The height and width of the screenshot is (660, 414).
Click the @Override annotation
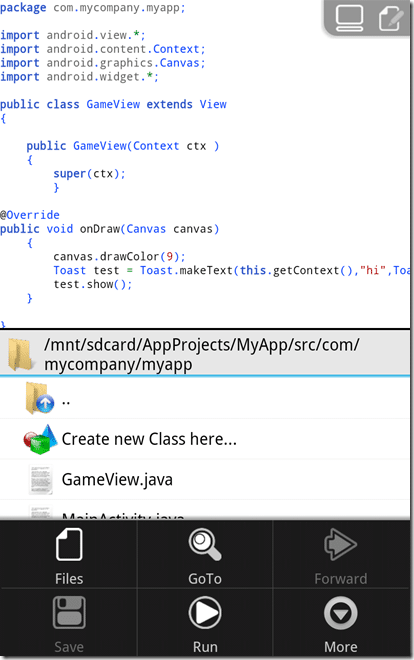(x=30, y=215)
